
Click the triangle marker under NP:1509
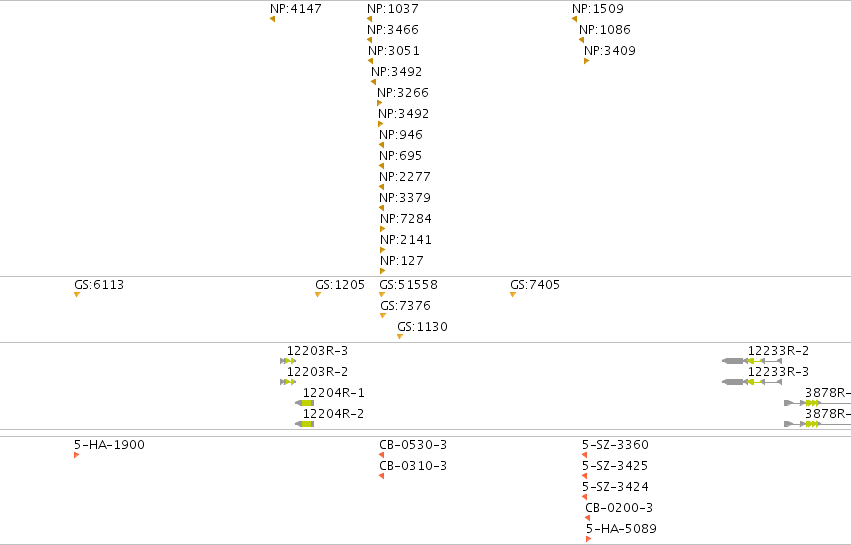tap(574, 19)
